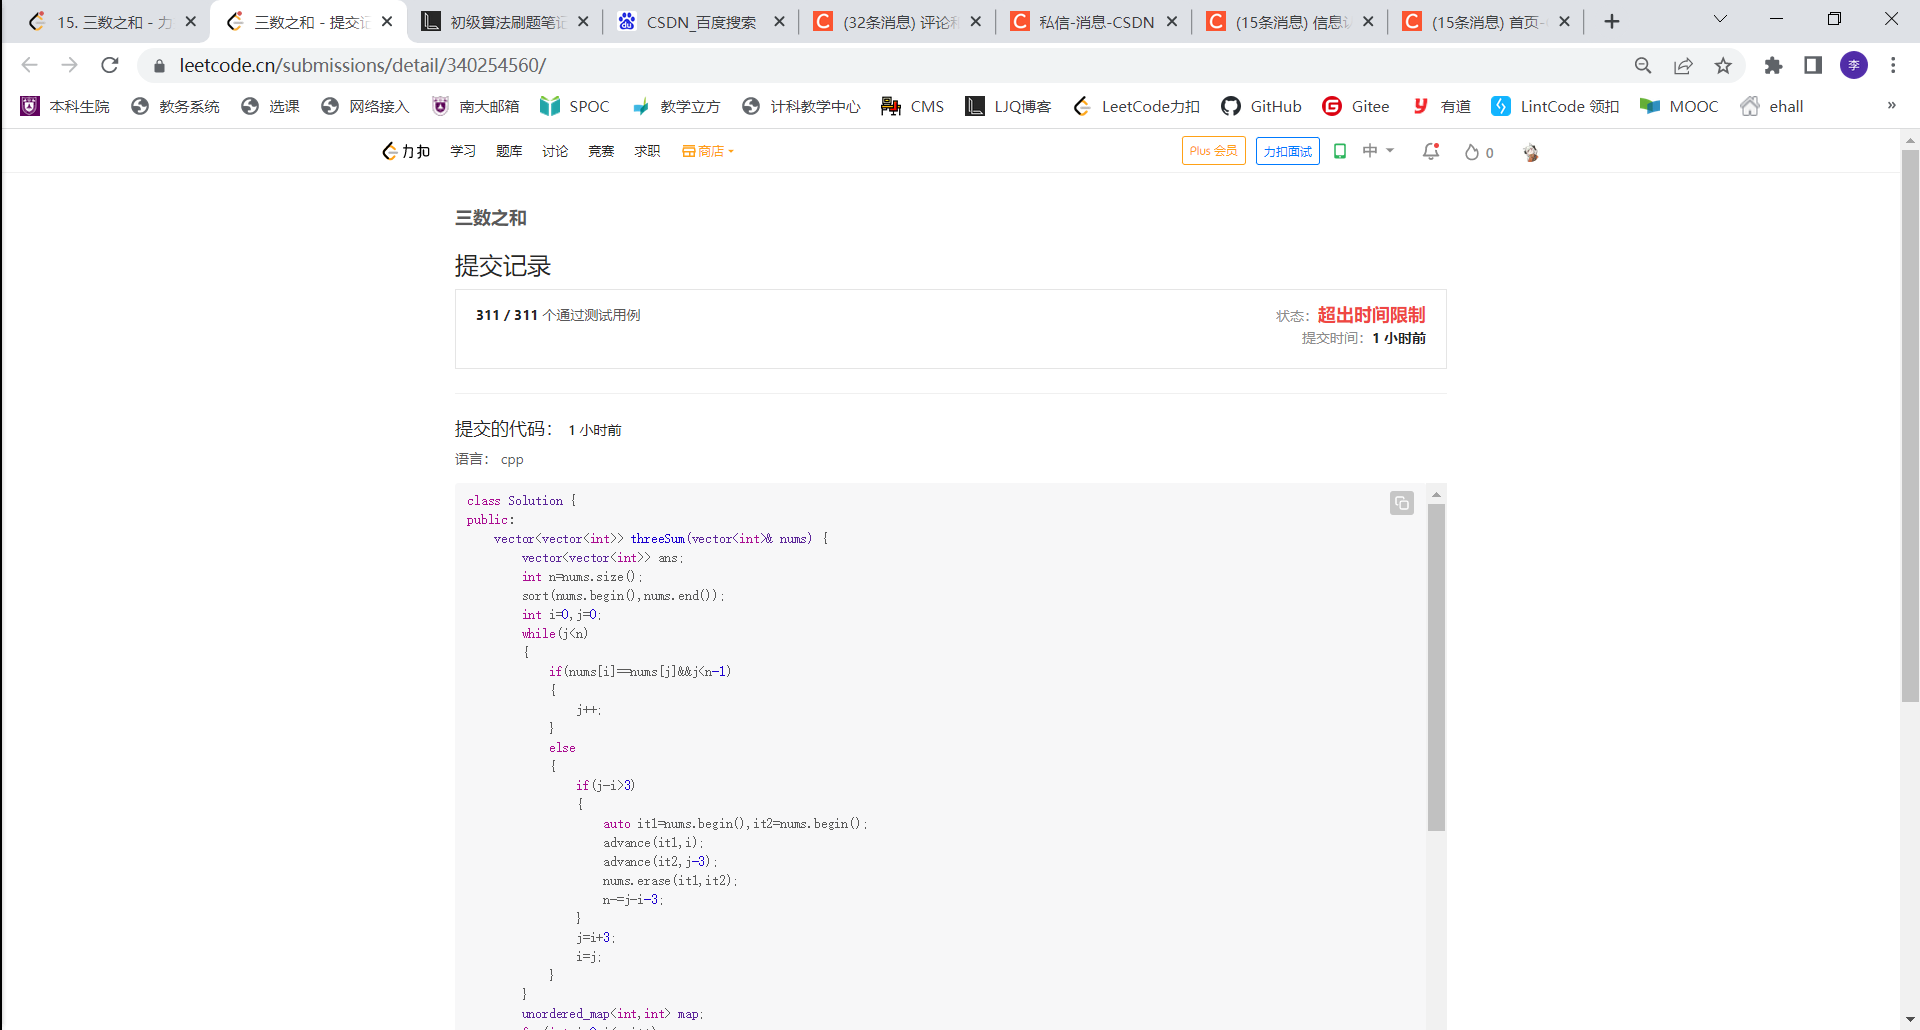
Task: Open the notifications bell
Action: 1431,151
